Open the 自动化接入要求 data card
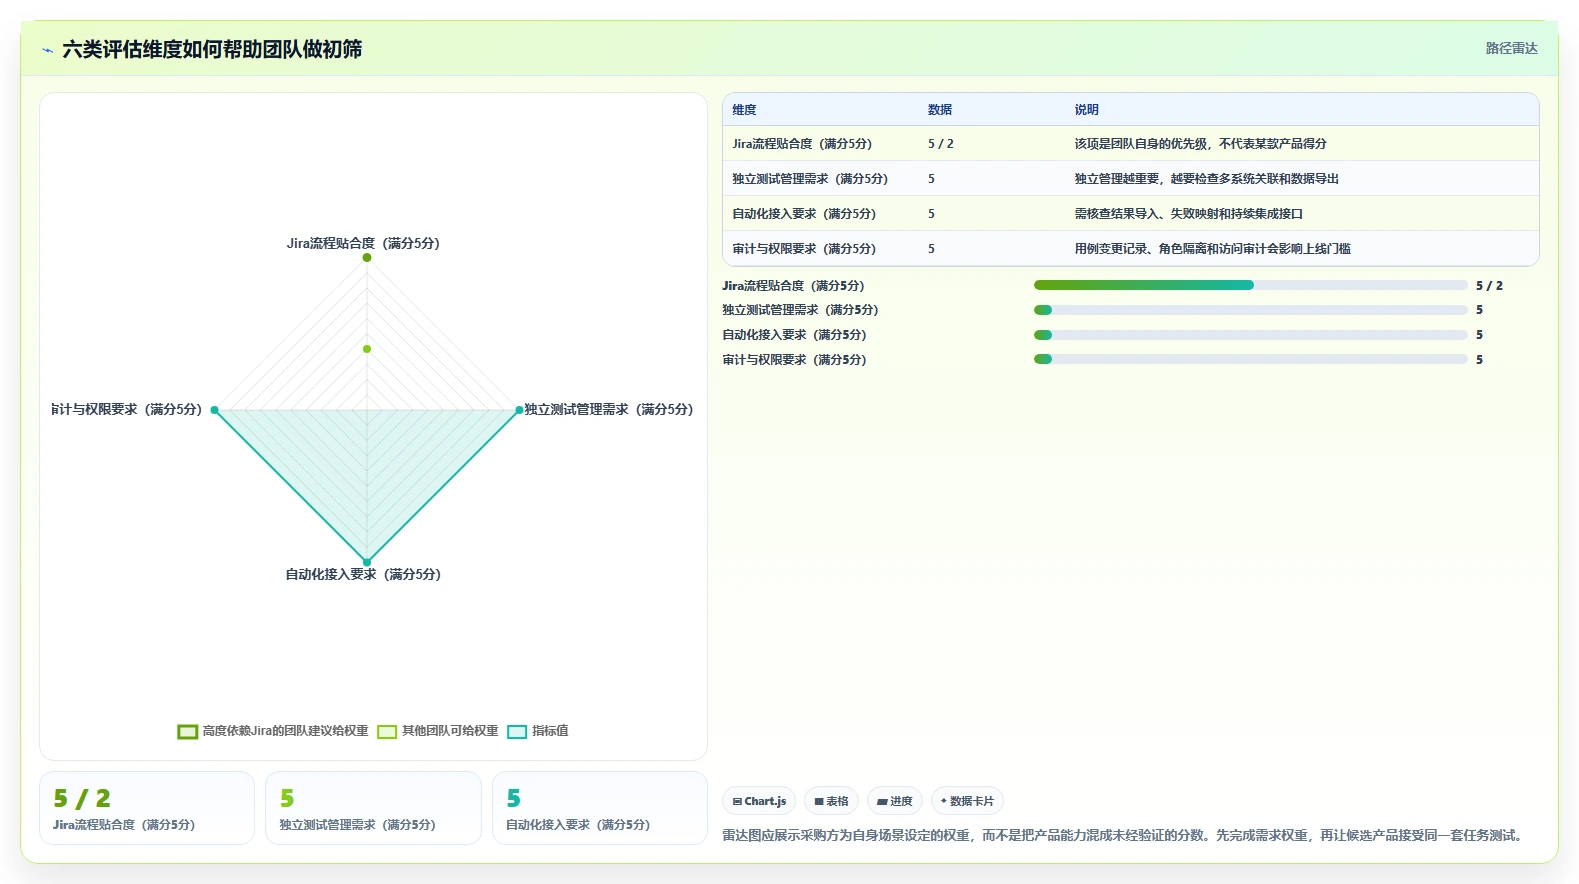This screenshot has width=1579, height=884. click(600, 808)
